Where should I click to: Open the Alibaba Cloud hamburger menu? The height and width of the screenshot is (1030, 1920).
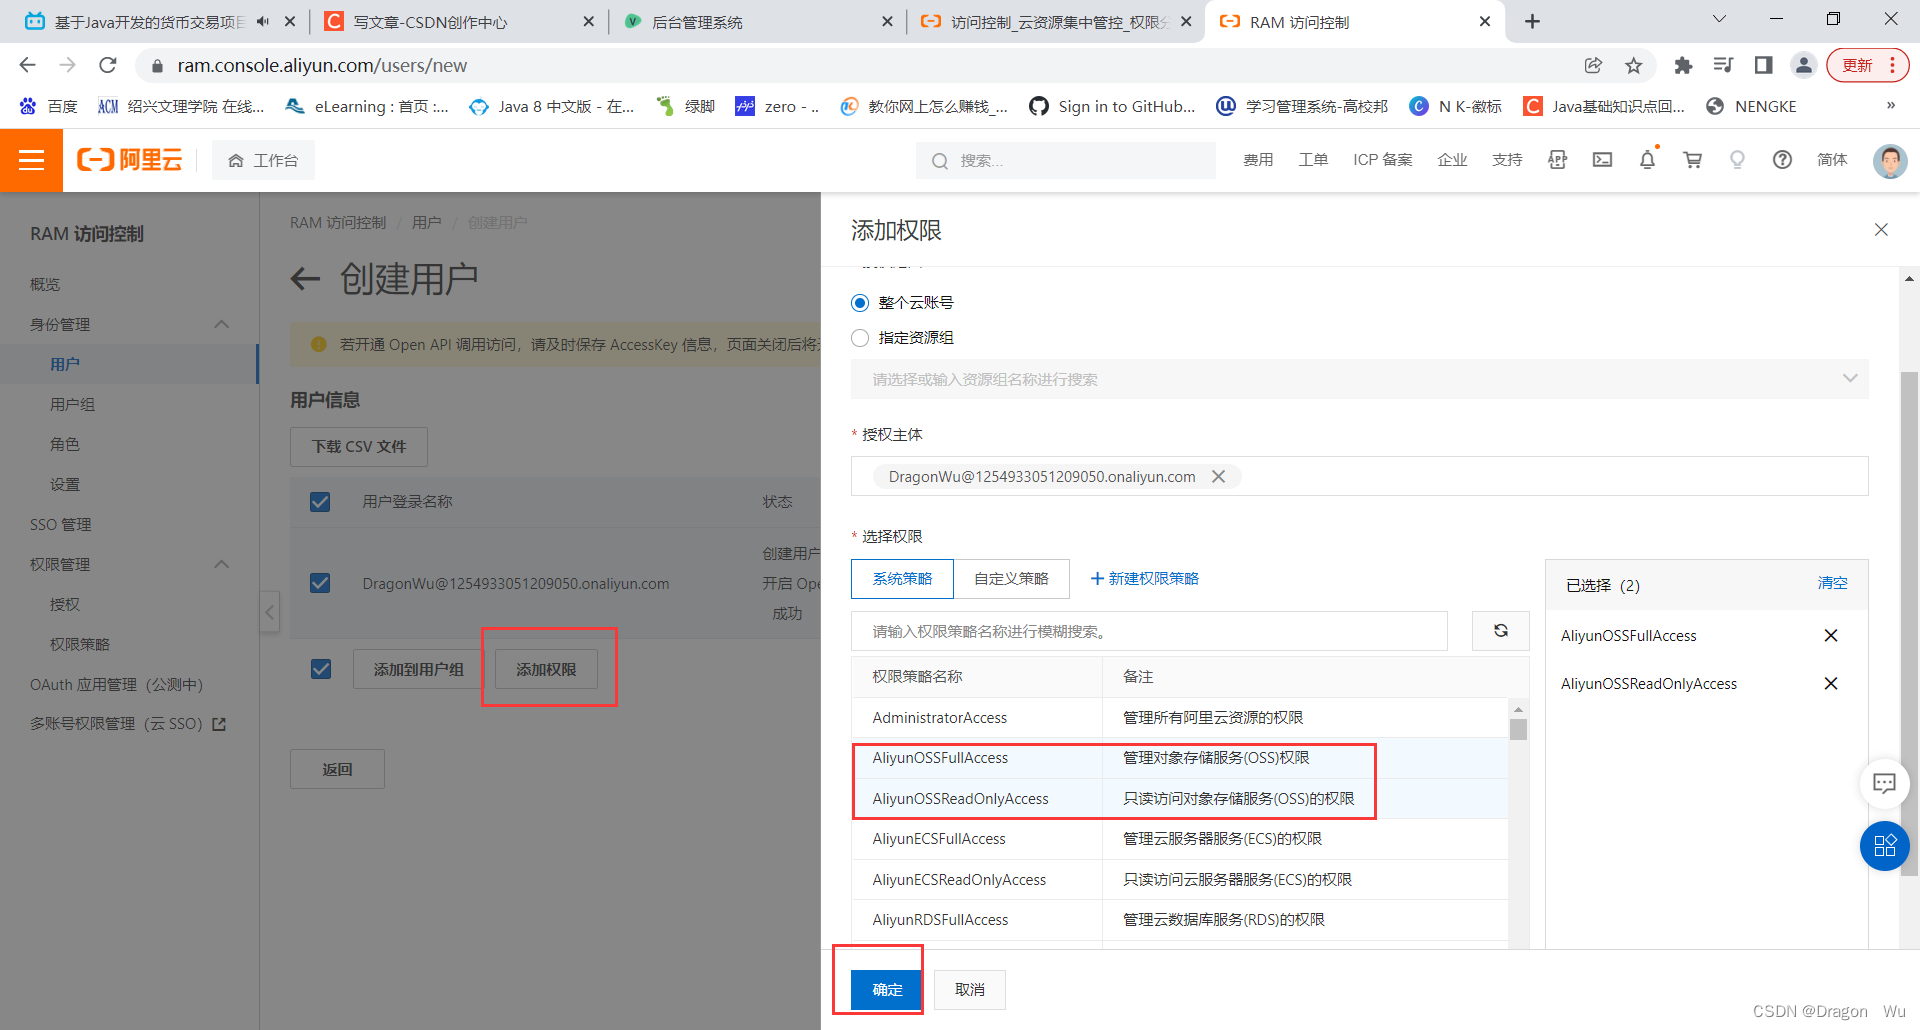point(32,160)
